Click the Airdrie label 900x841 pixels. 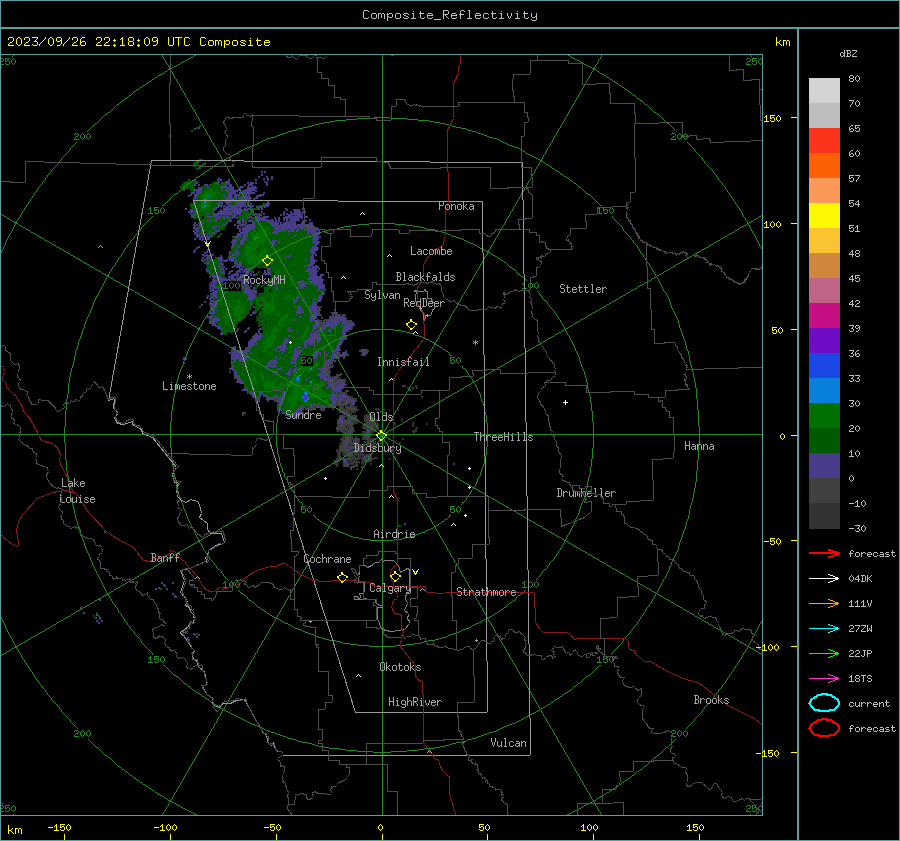pyautogui.click(x=394, y=534)
